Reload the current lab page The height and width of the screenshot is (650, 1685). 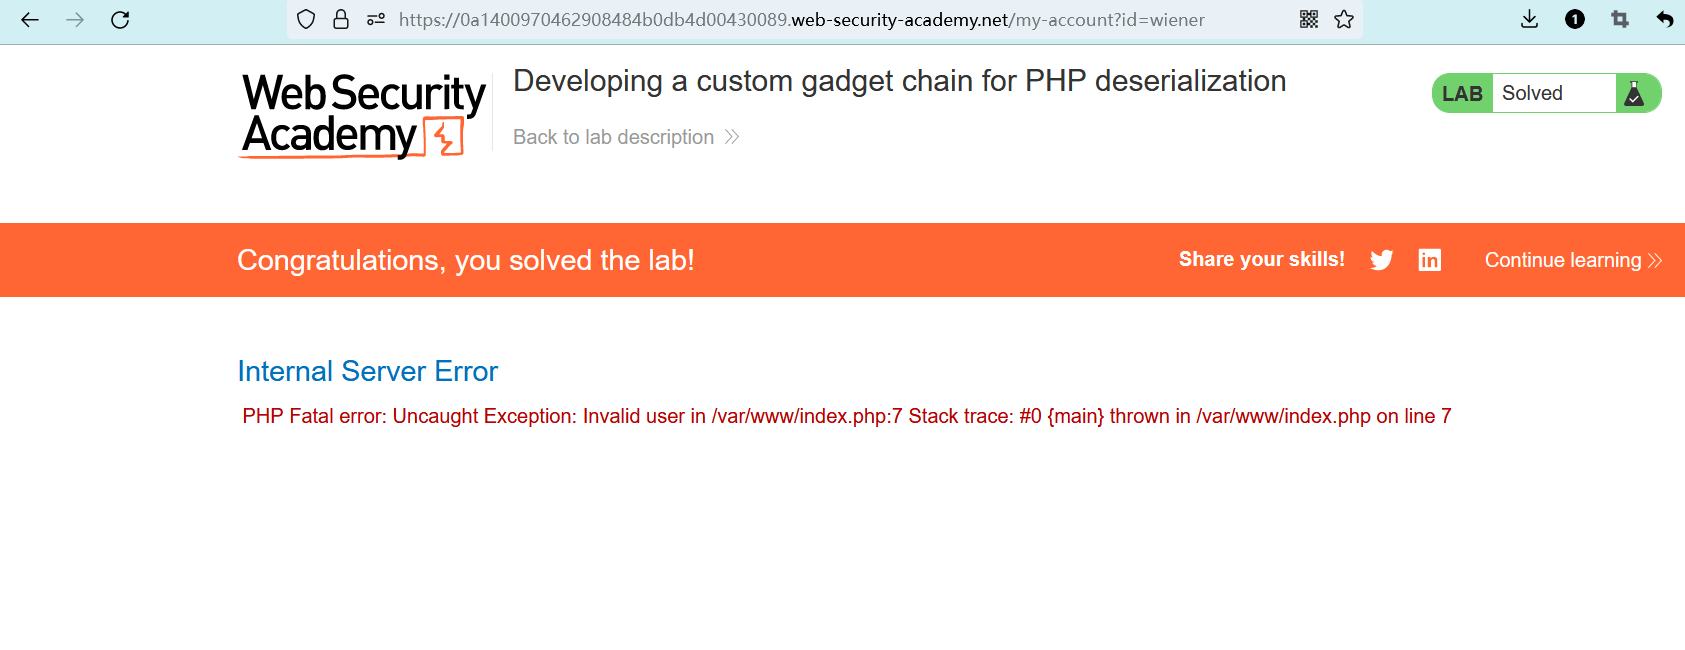pyautogui.click(x=120, y=20)
